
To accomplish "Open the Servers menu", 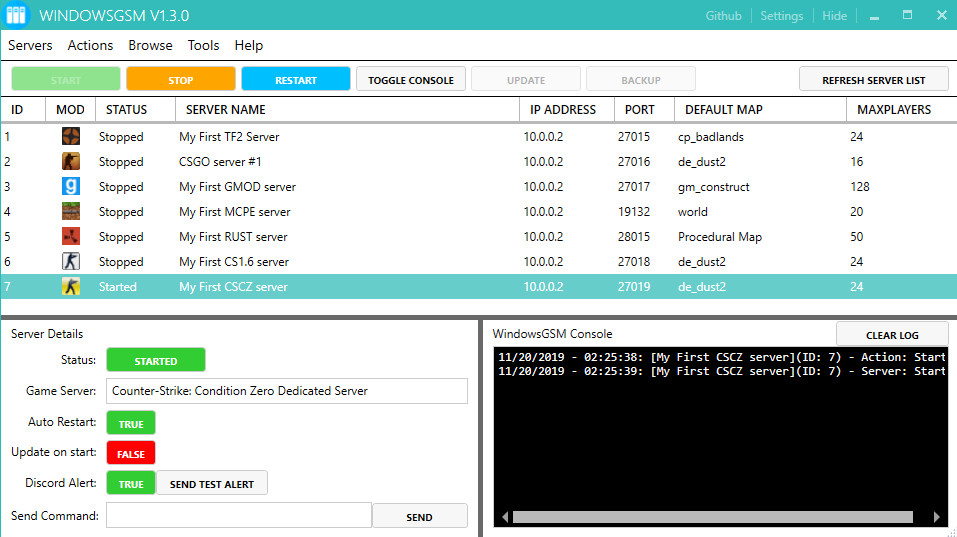I will coord(30,45).
